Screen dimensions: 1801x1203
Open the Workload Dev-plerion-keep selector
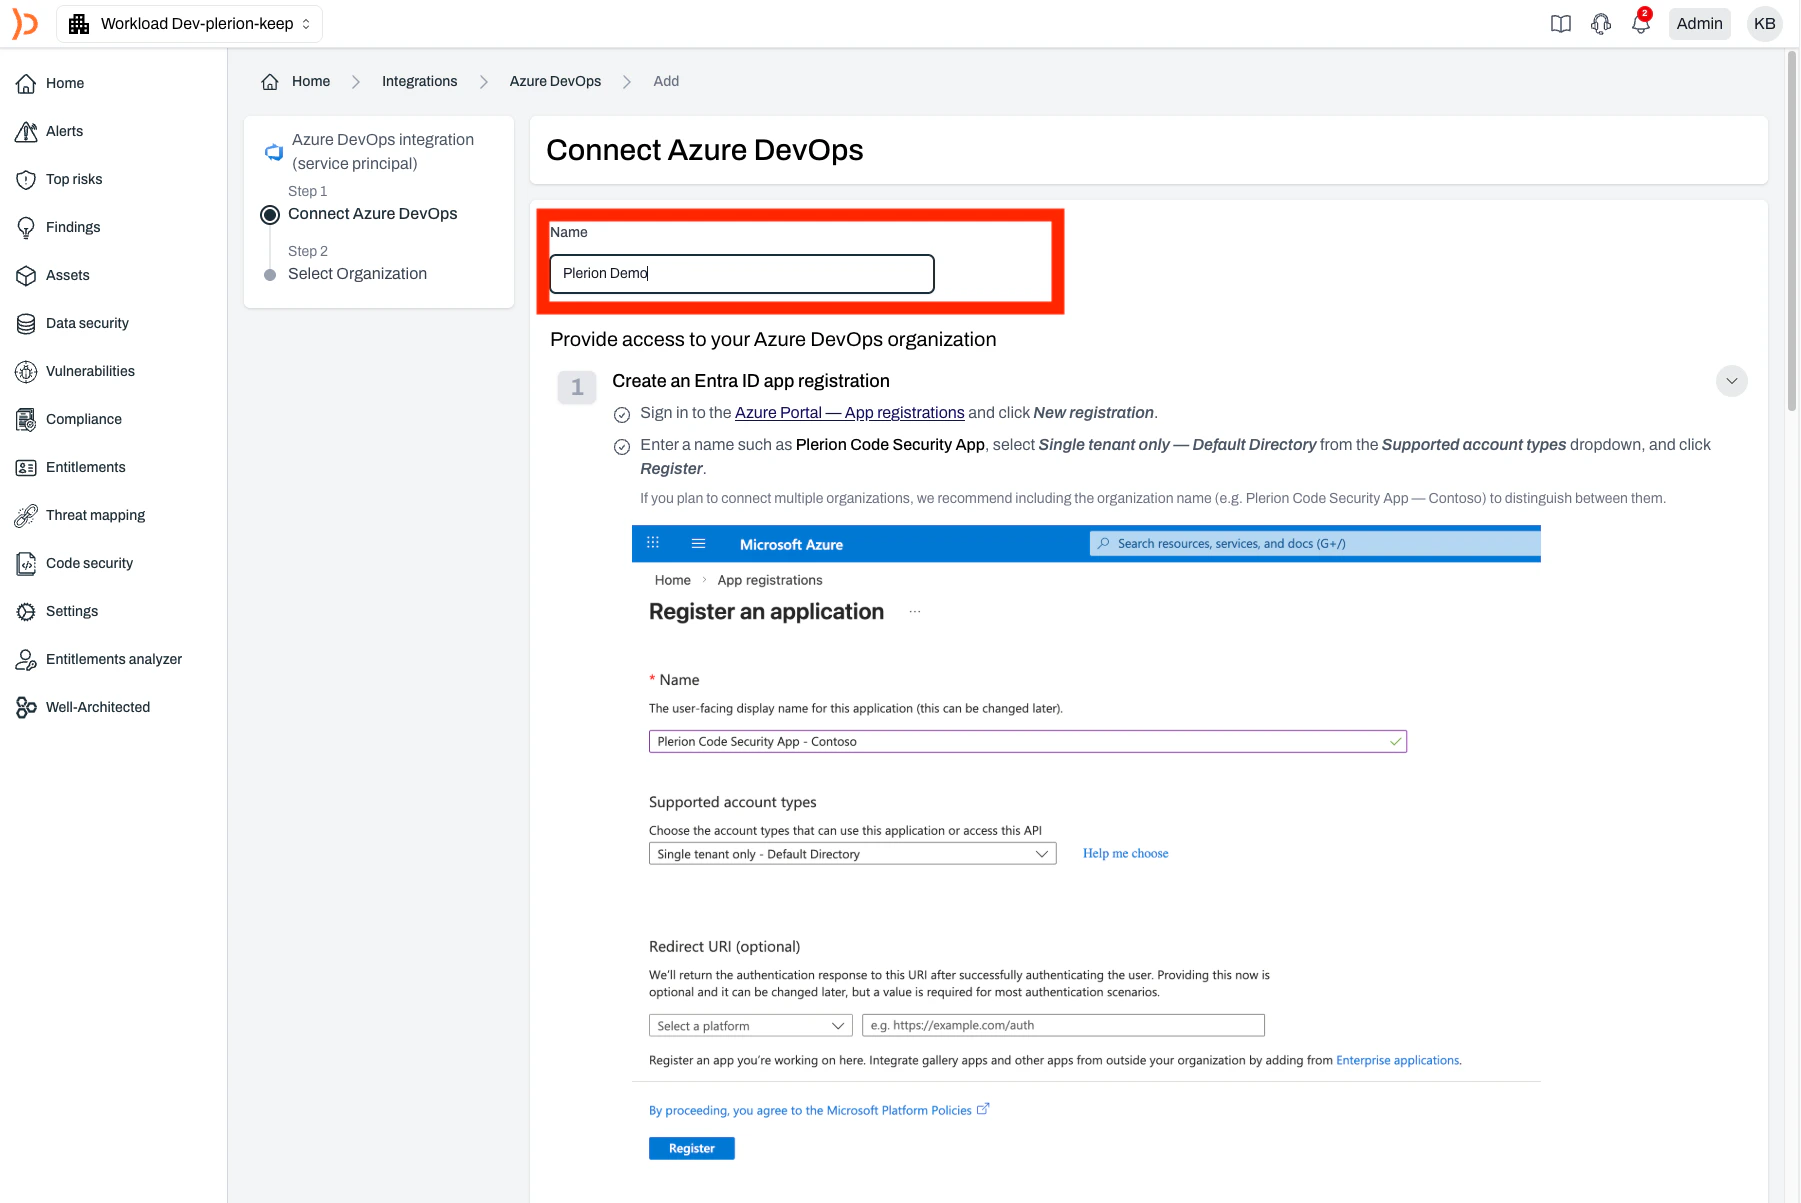(190, 23)
